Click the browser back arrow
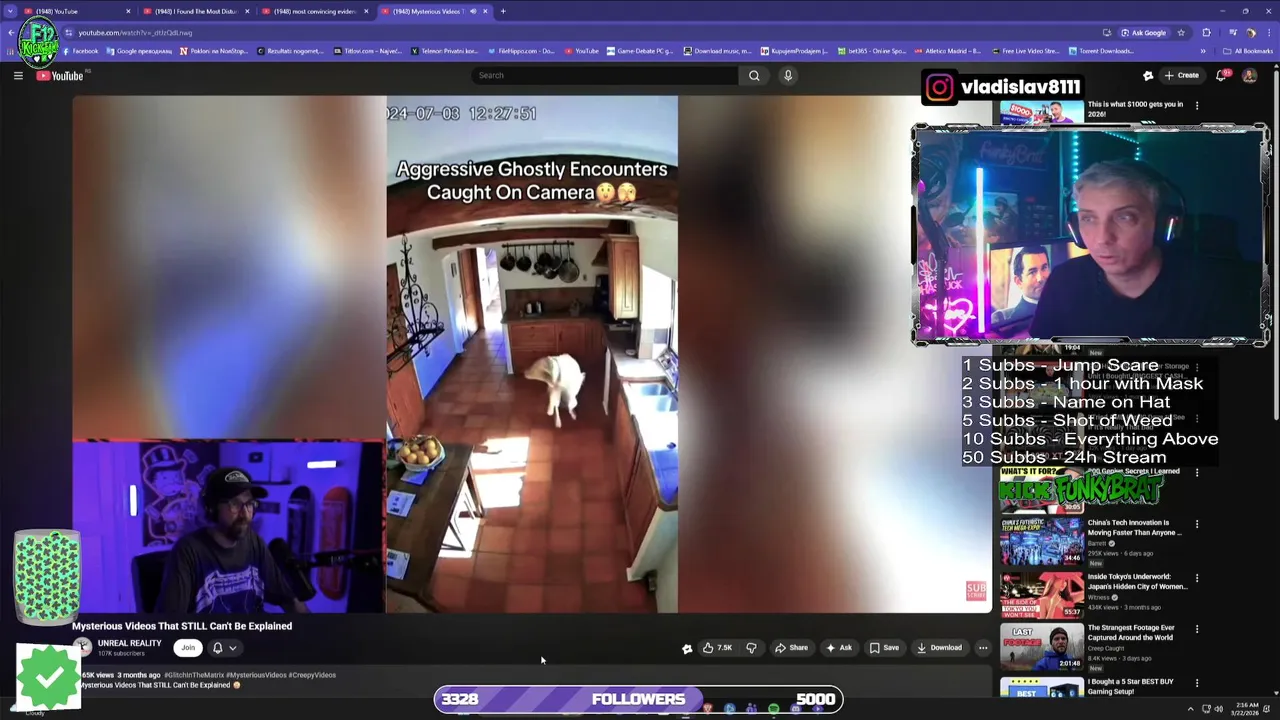 [10, 32]
